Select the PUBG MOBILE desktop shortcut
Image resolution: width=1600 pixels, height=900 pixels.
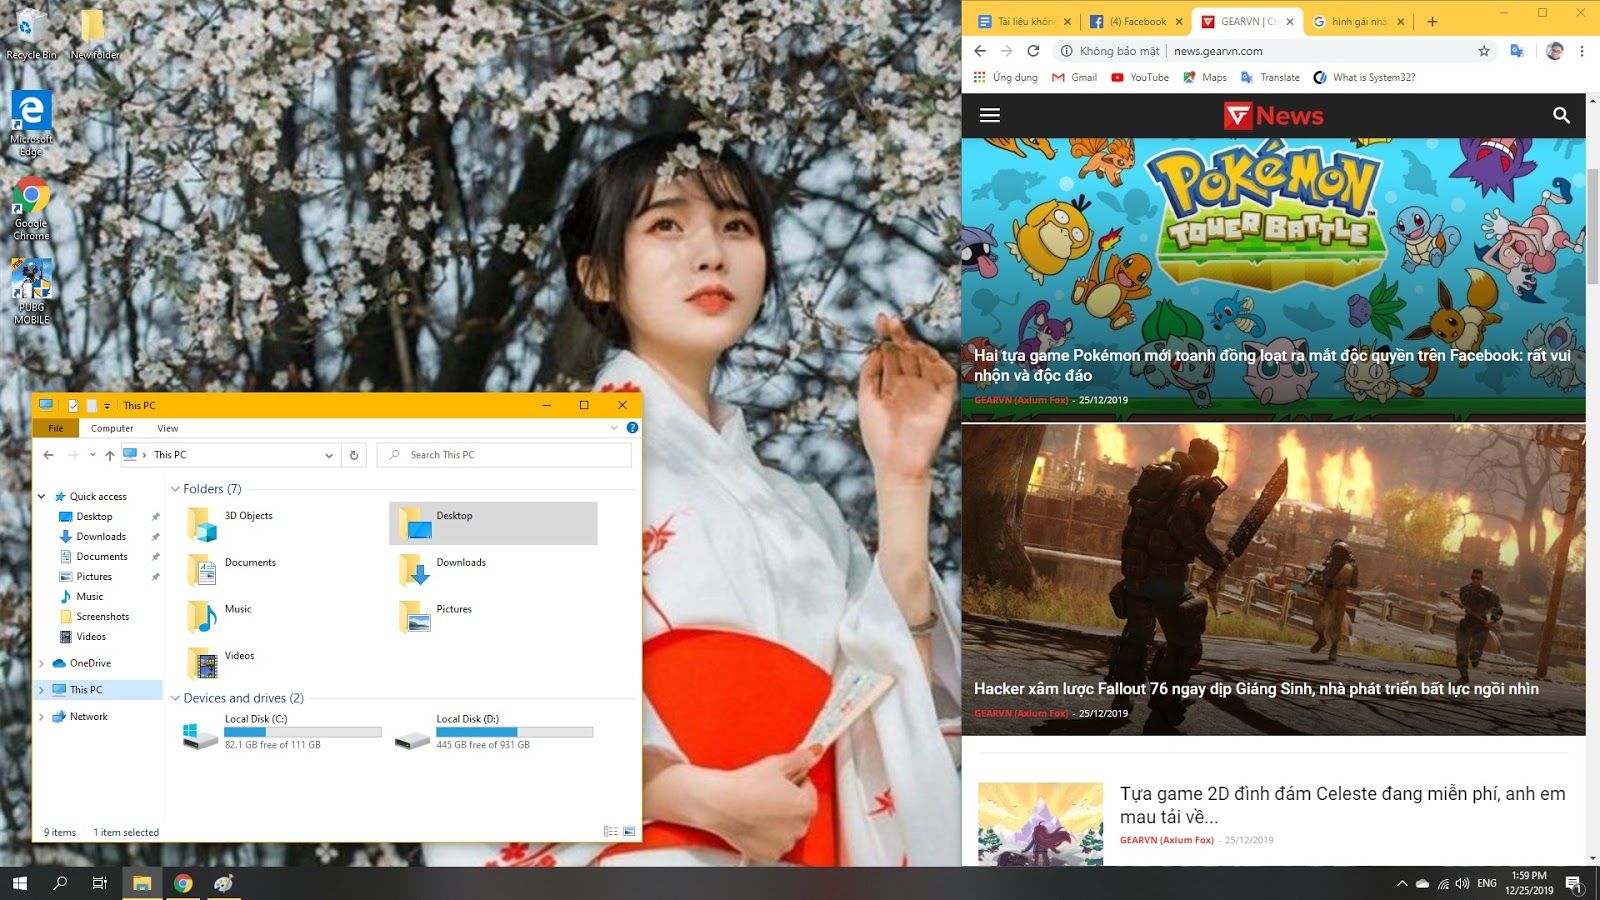tap(31, 291)
